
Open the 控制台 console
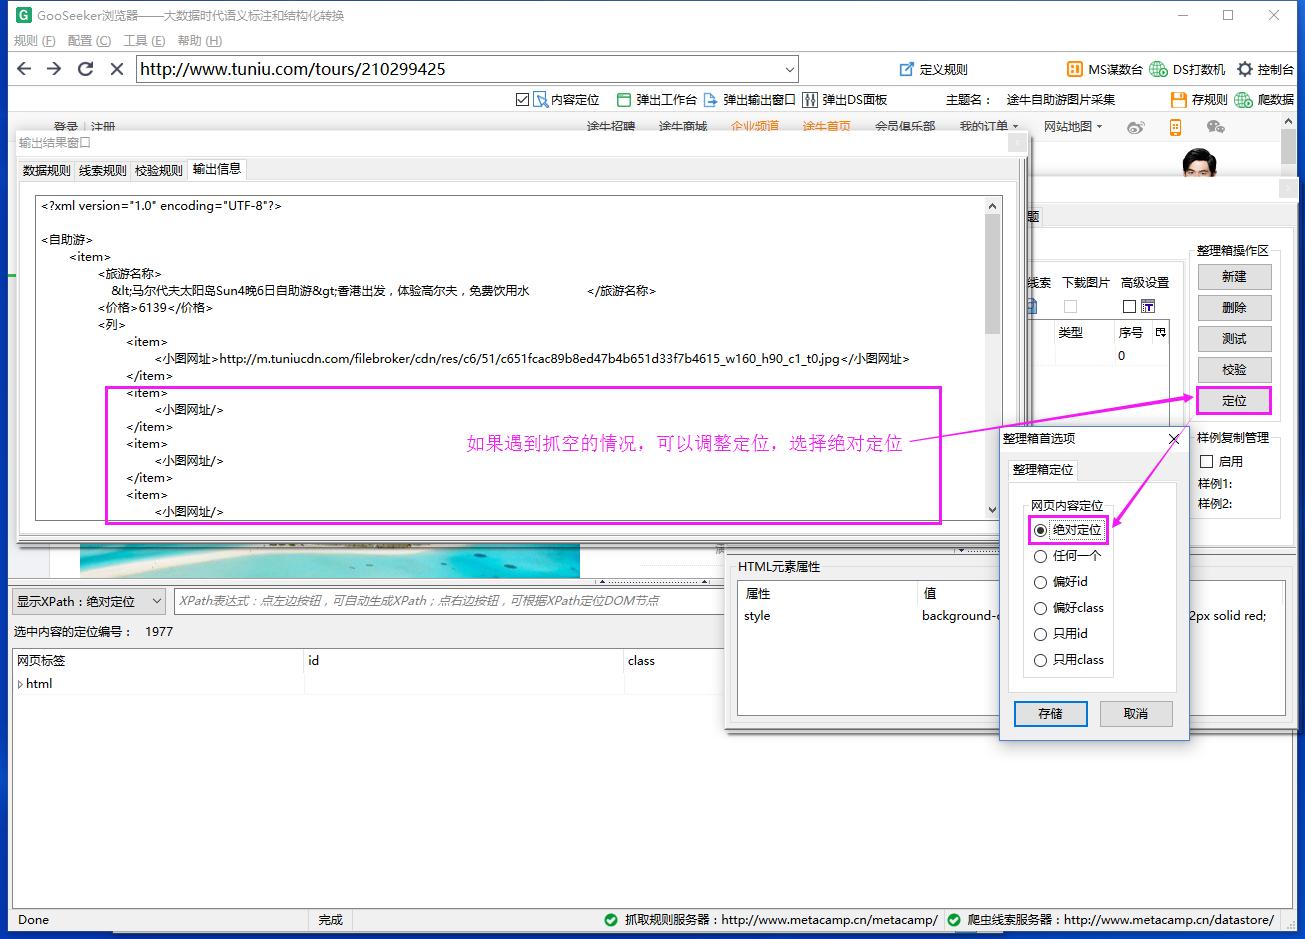1265,69
